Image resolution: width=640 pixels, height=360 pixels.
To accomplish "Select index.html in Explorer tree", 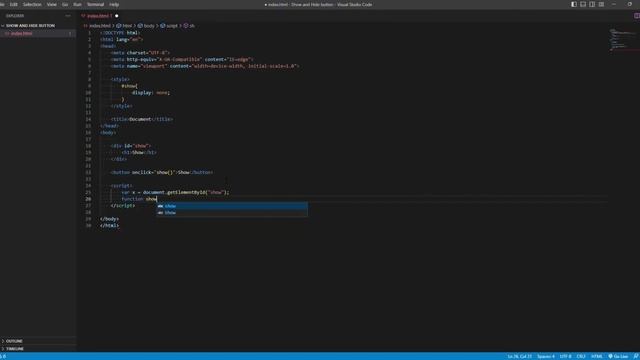I will tap(38, 33).
